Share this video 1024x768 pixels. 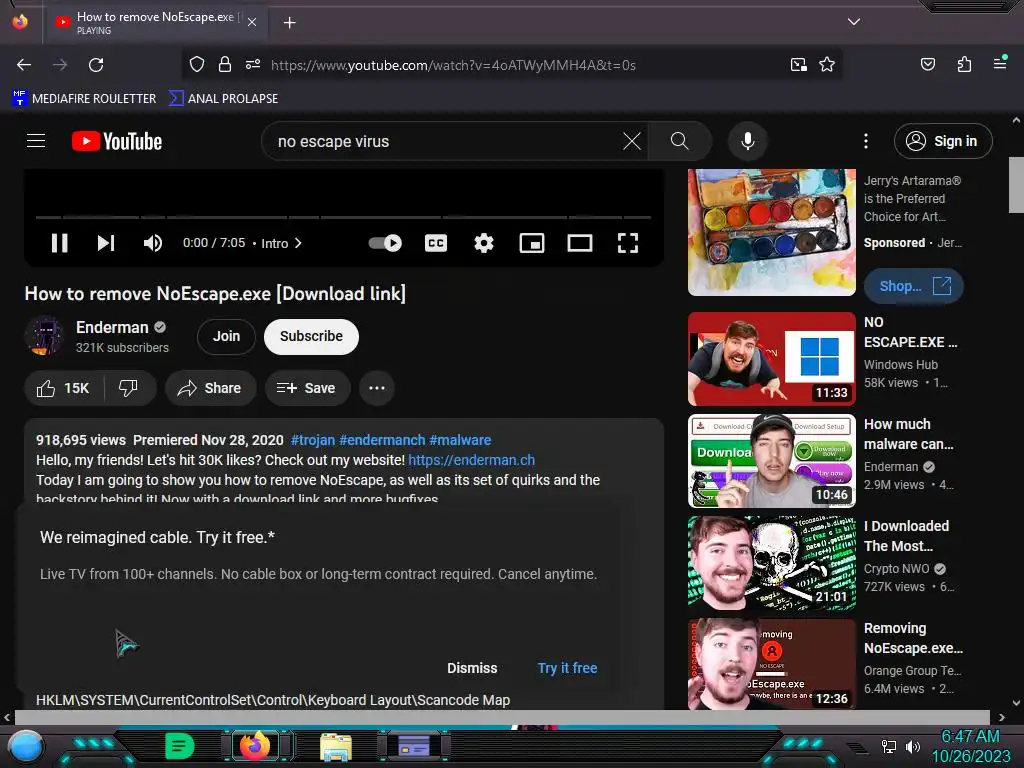(210, 388)
